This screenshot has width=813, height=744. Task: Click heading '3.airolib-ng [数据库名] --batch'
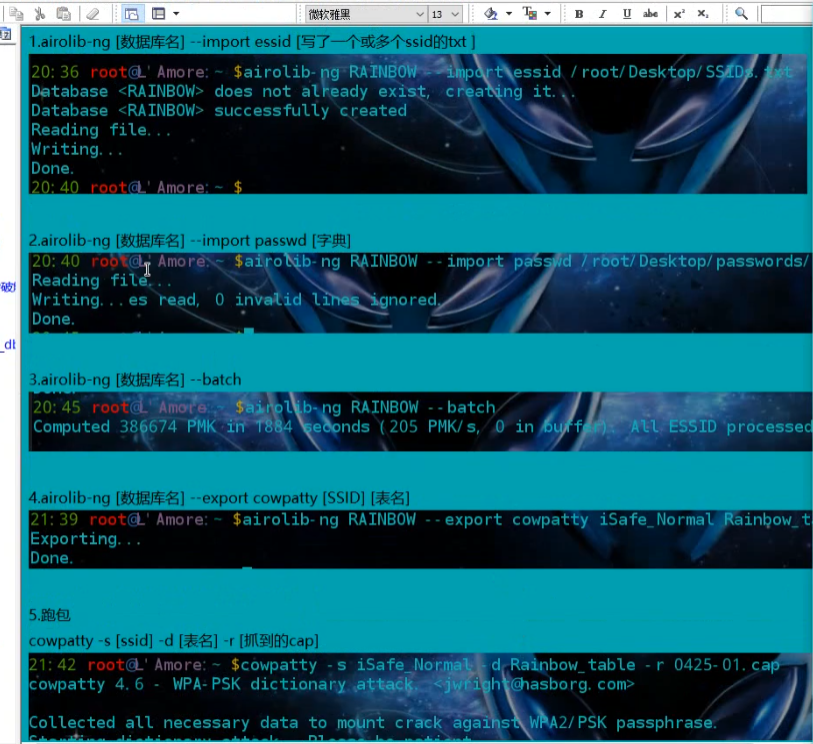pyautogui.click(x=135, y=380)
